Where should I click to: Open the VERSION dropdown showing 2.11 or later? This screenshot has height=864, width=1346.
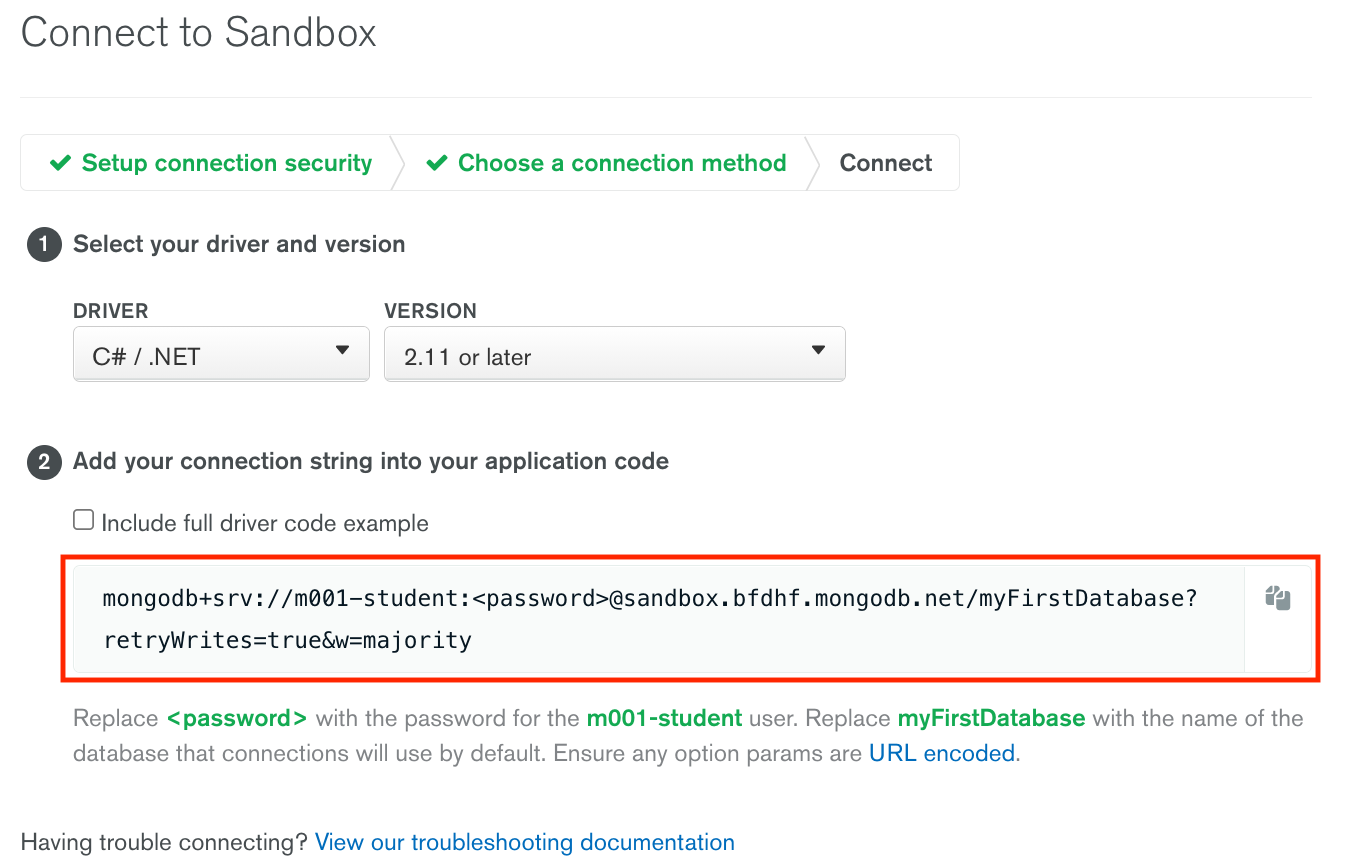tap(615, 354)
